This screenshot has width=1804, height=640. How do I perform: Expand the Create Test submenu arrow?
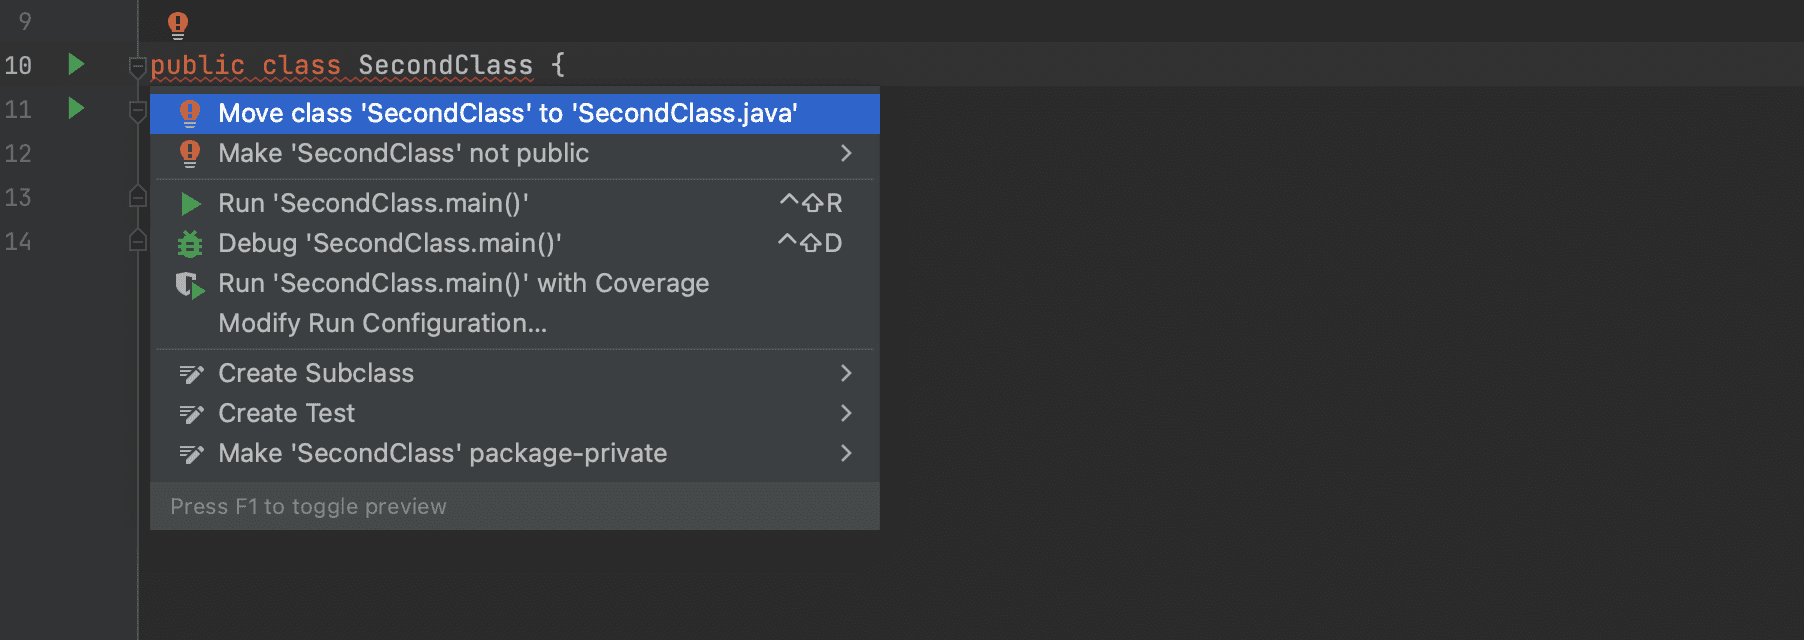point(846,413)
